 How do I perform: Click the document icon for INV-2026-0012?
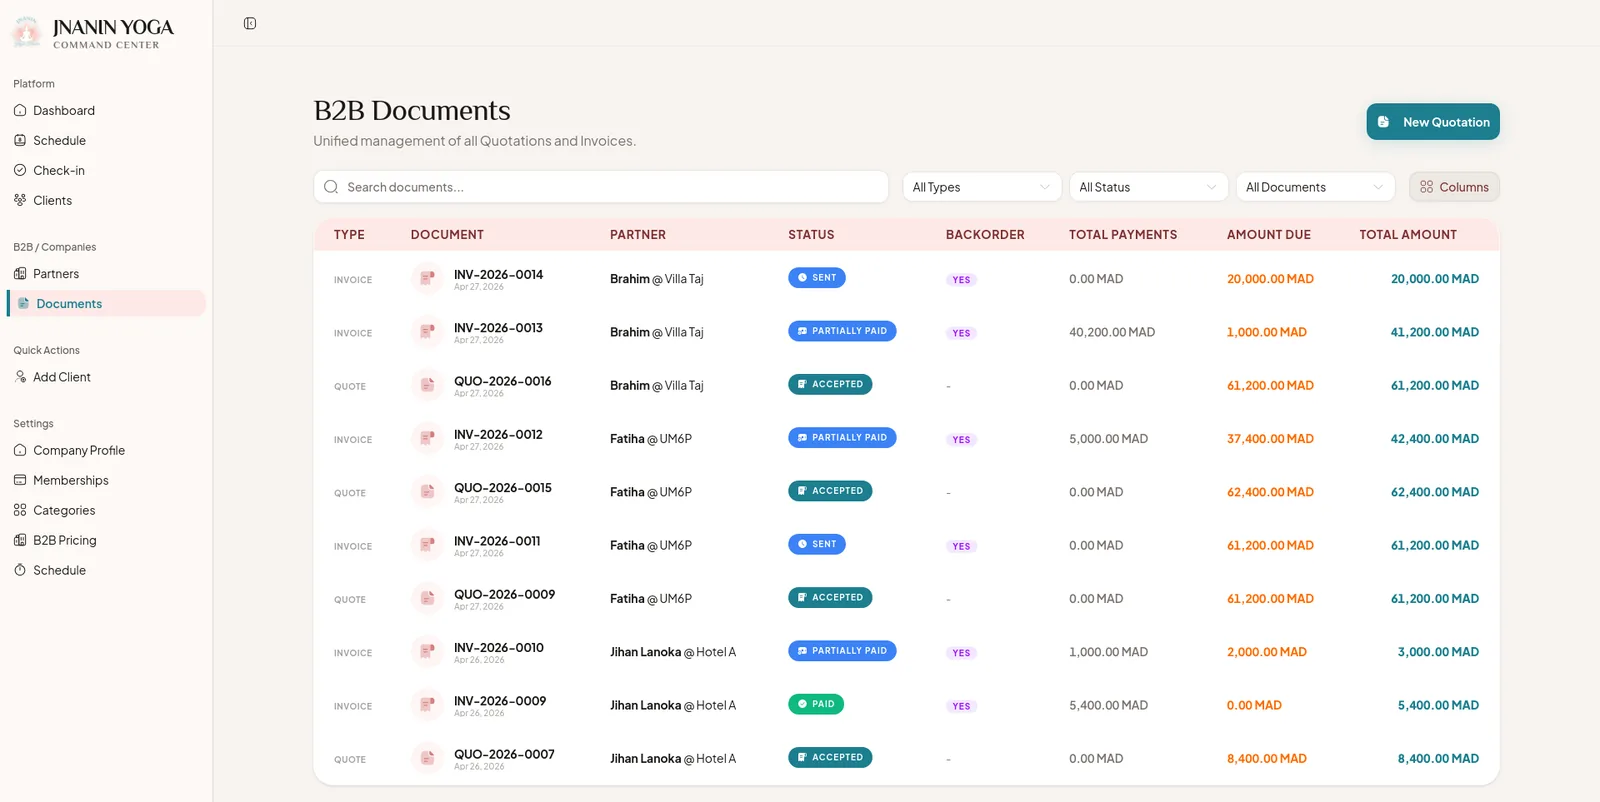[x=427, y=438]
